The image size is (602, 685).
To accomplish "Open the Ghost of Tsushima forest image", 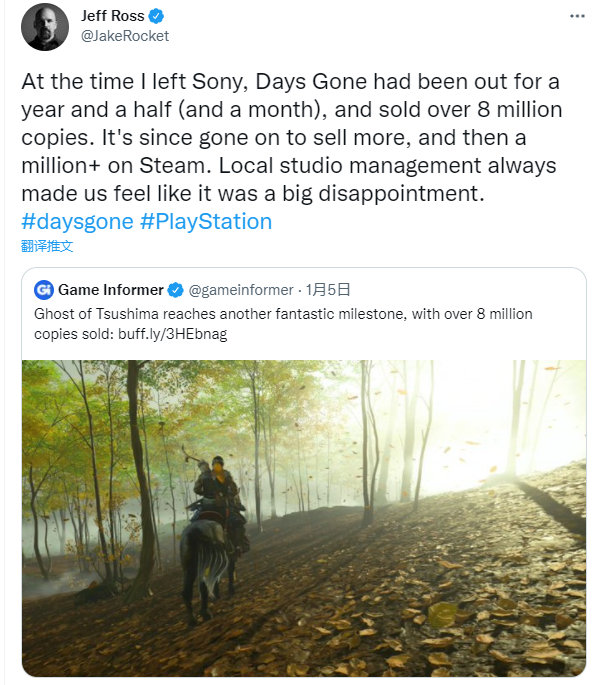I will (x=304, y=518).
